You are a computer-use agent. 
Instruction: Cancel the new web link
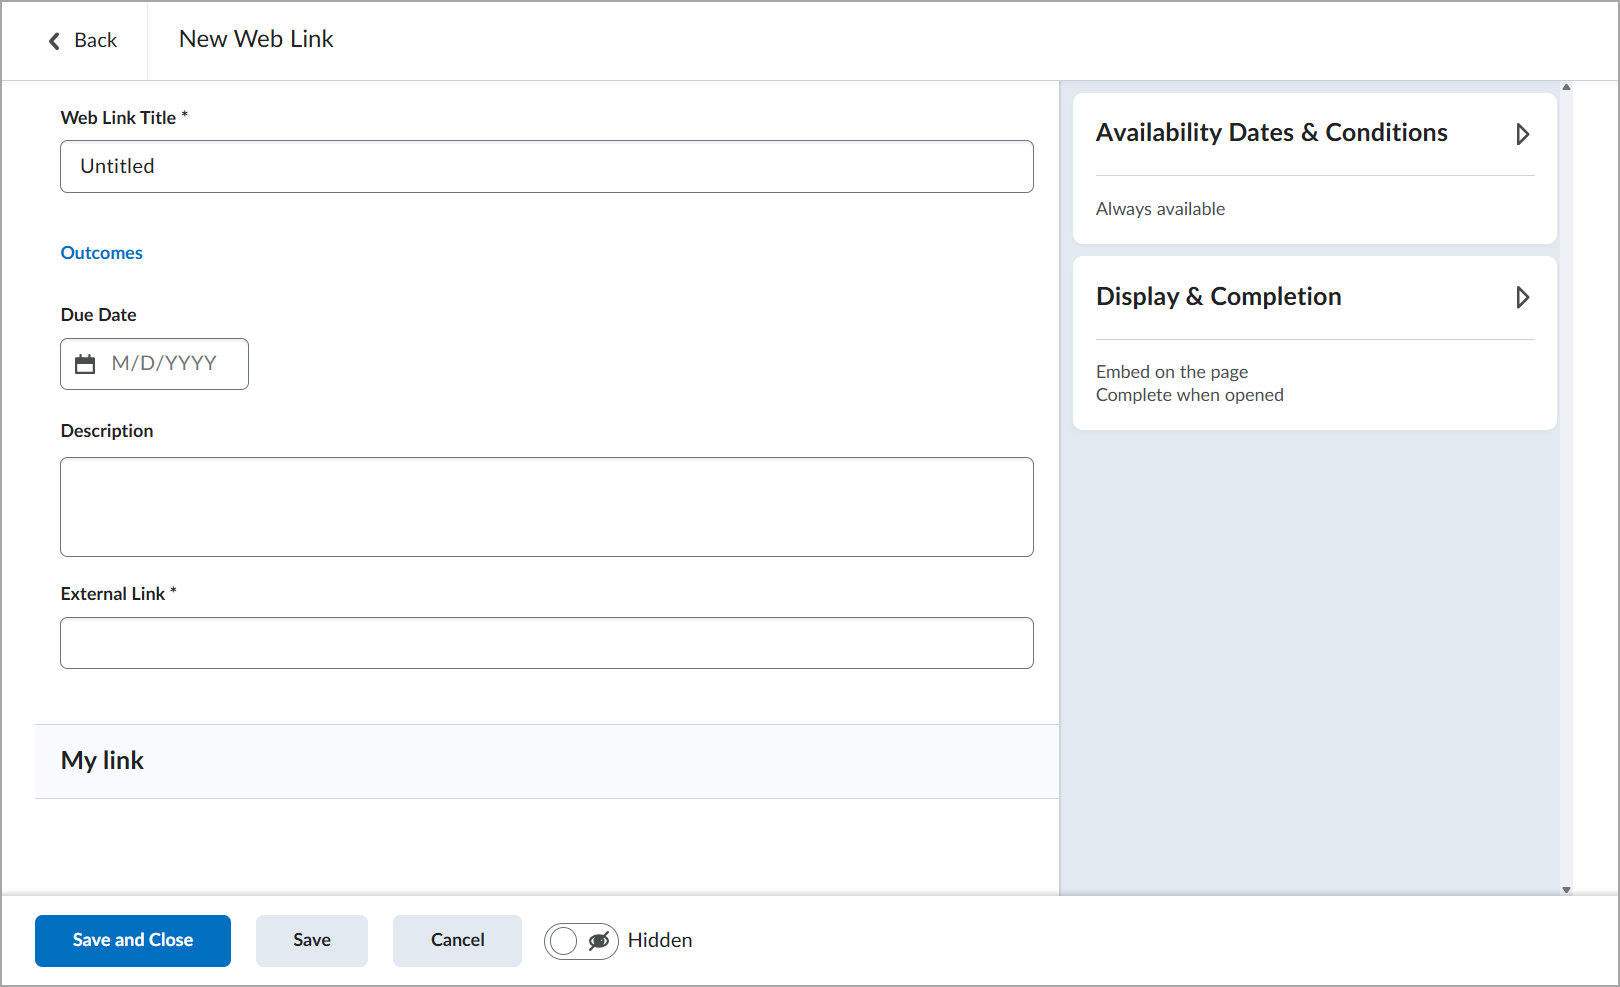458,941
